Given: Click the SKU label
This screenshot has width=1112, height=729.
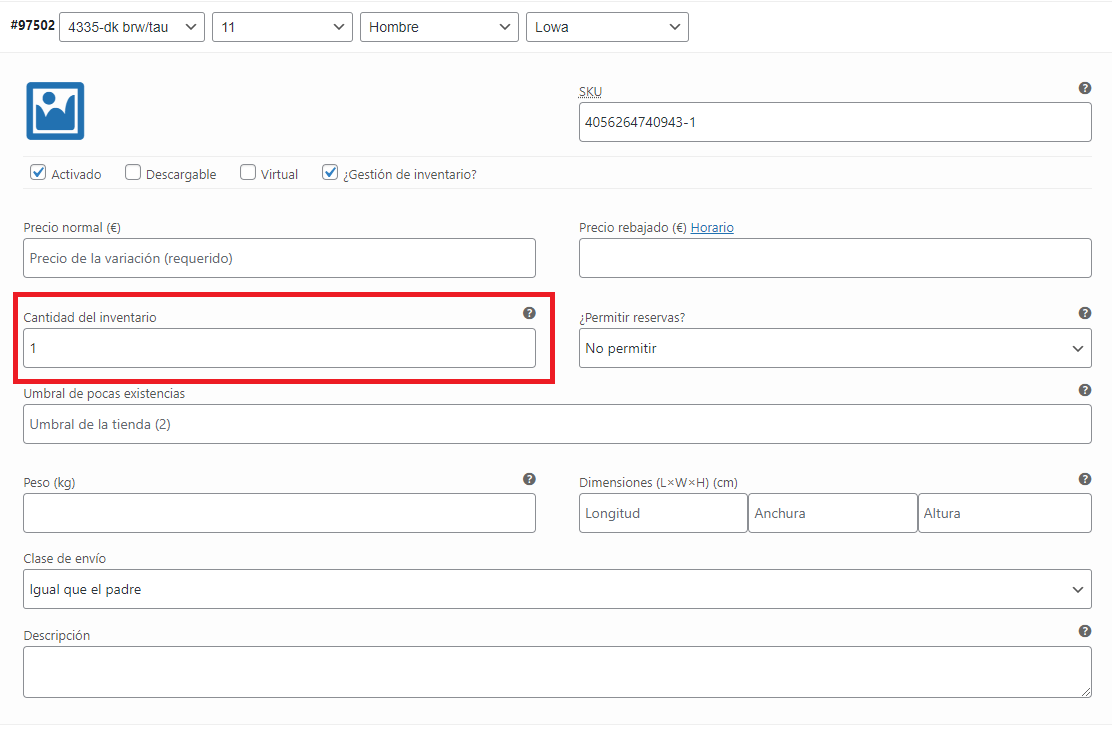Looking at the screenshot, I should [590, 91].
